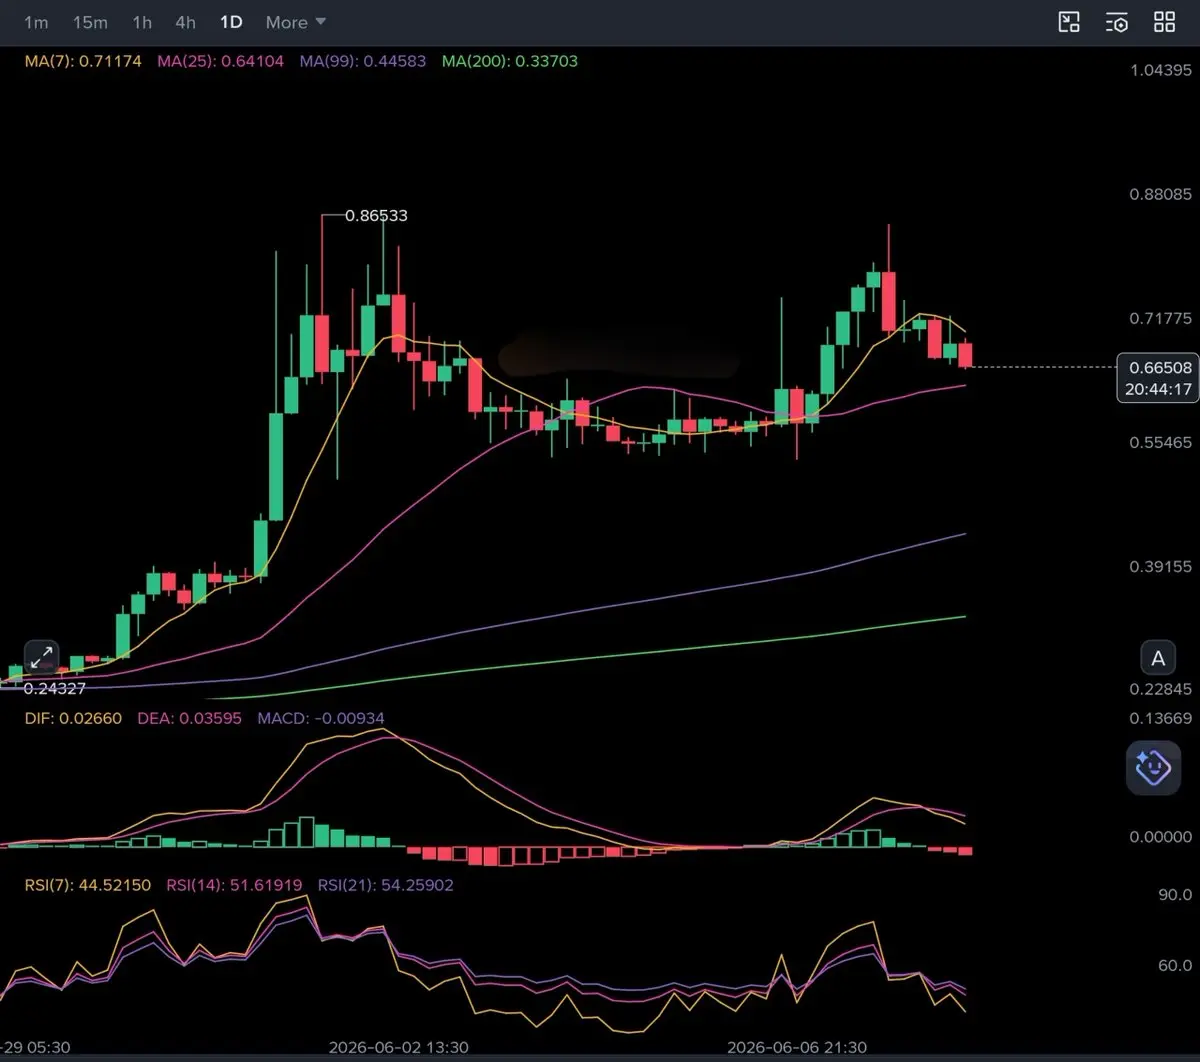Viewport: 1200px width, 1062px height.
Task: Click the 0.00000 MACD axis label
Action: tap(1160, 837)
